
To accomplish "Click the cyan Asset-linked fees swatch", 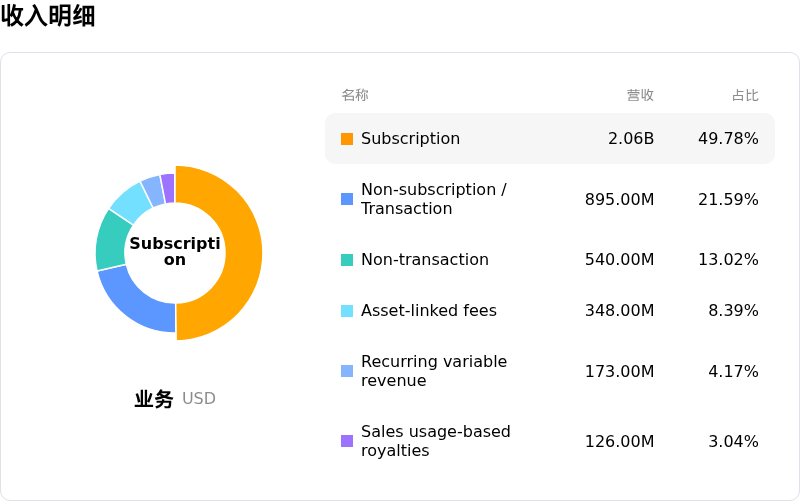I will pos(347,311).
